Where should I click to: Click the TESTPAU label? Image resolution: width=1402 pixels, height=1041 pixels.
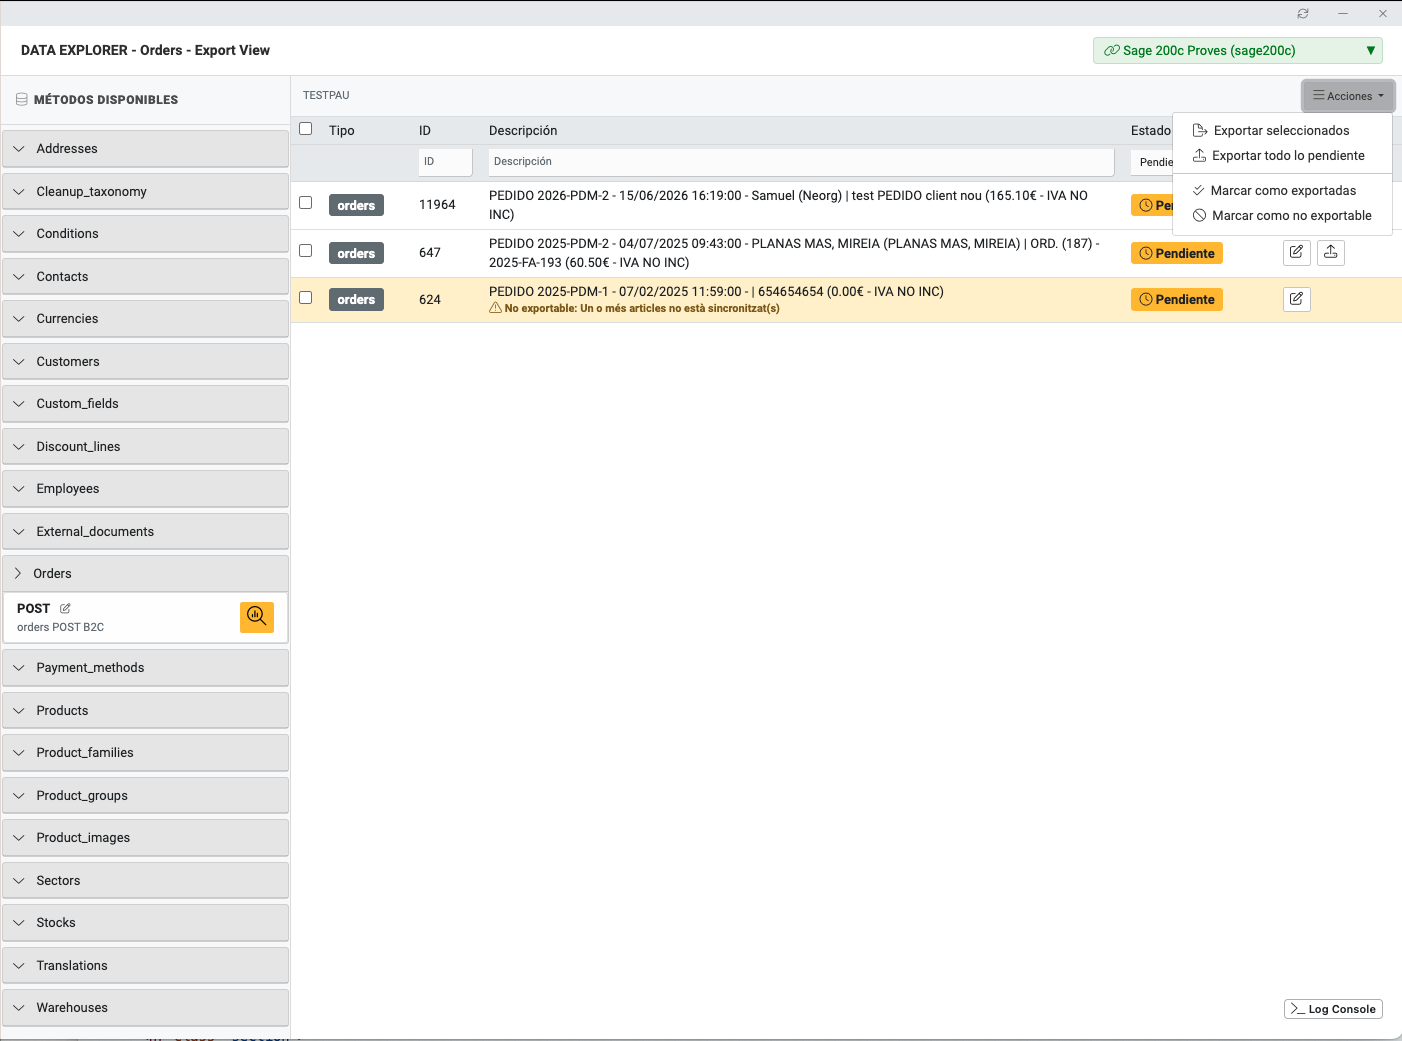pyautogui.click(x=326, y=95)
